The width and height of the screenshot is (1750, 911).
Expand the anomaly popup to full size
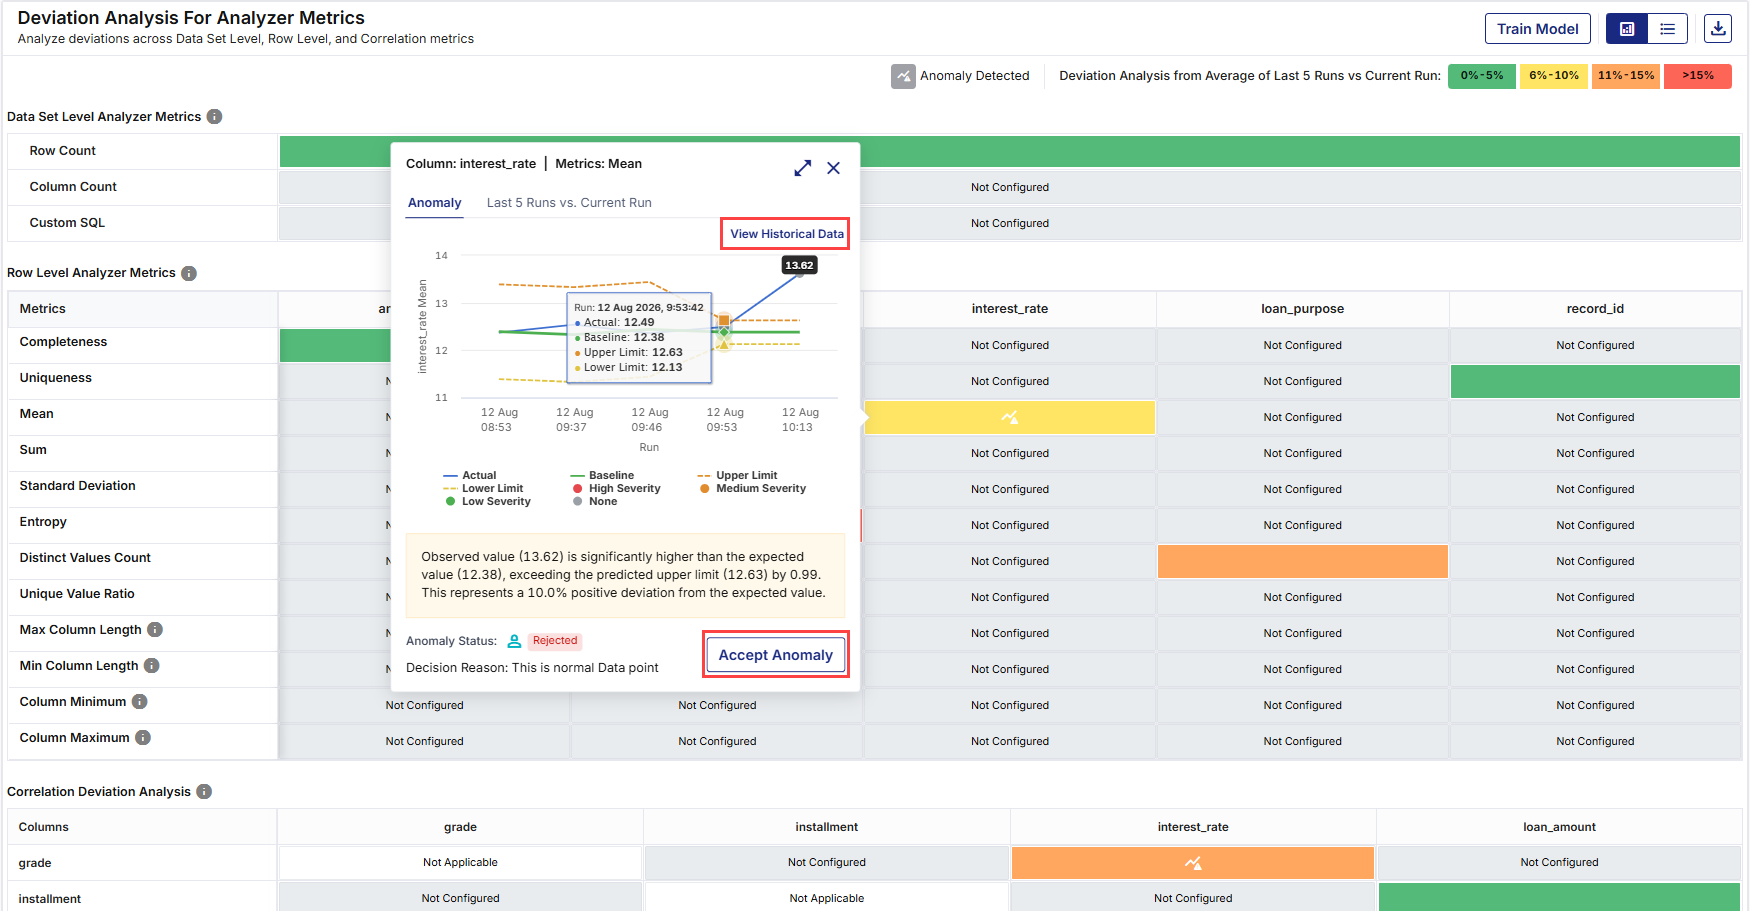tap(802, 168)
